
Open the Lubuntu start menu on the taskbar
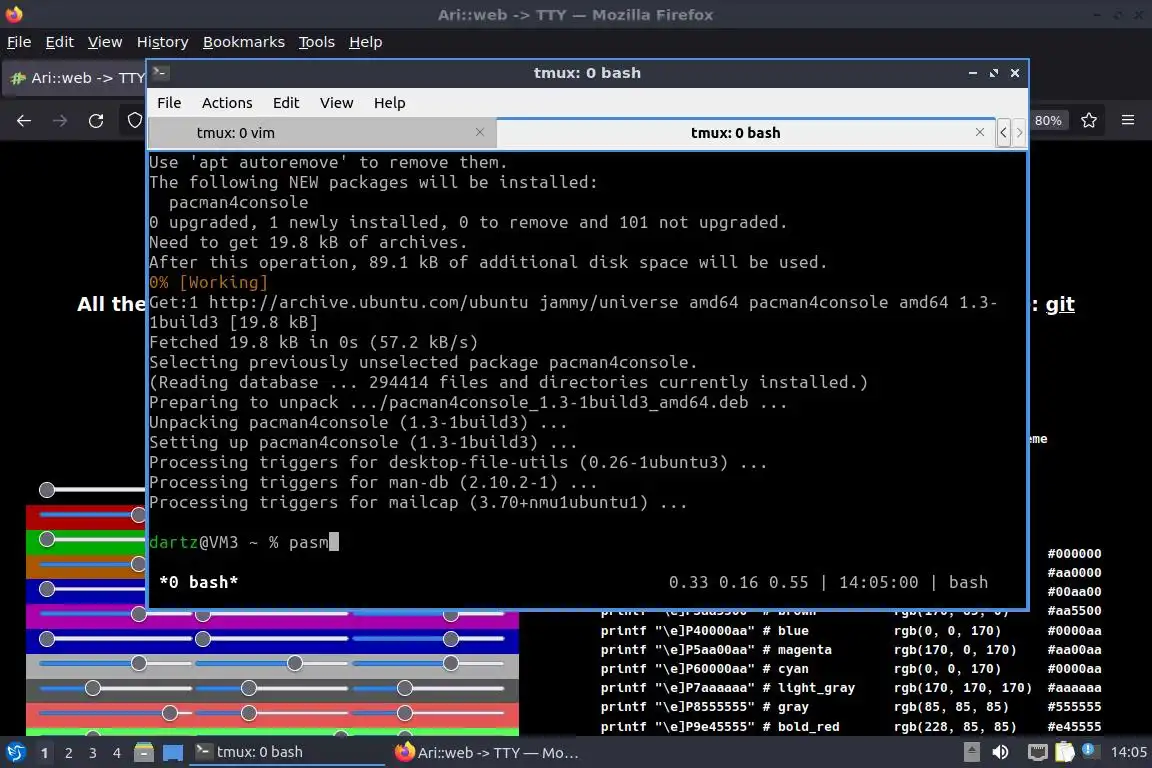15,752
